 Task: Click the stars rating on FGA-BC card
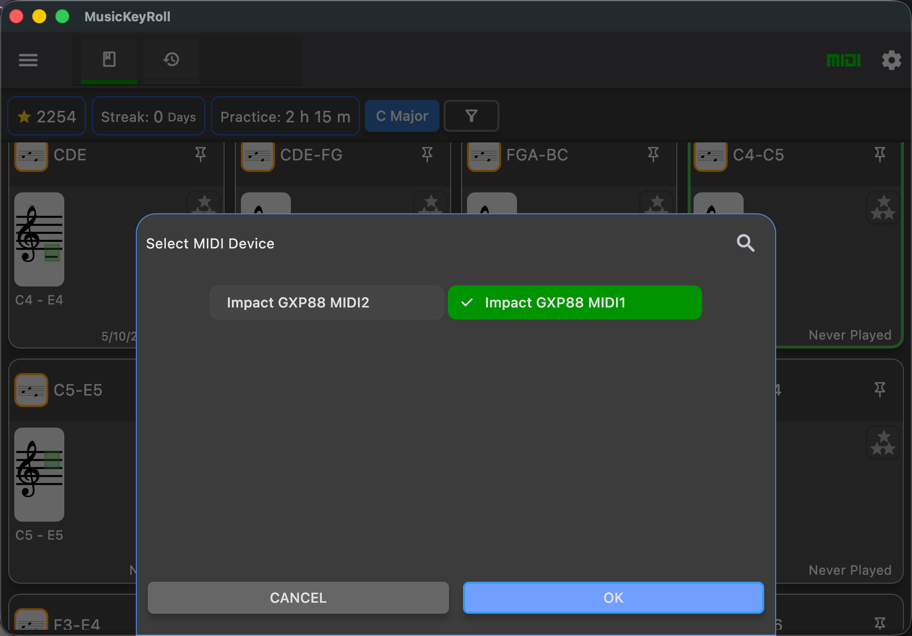(x=657, y=203)
